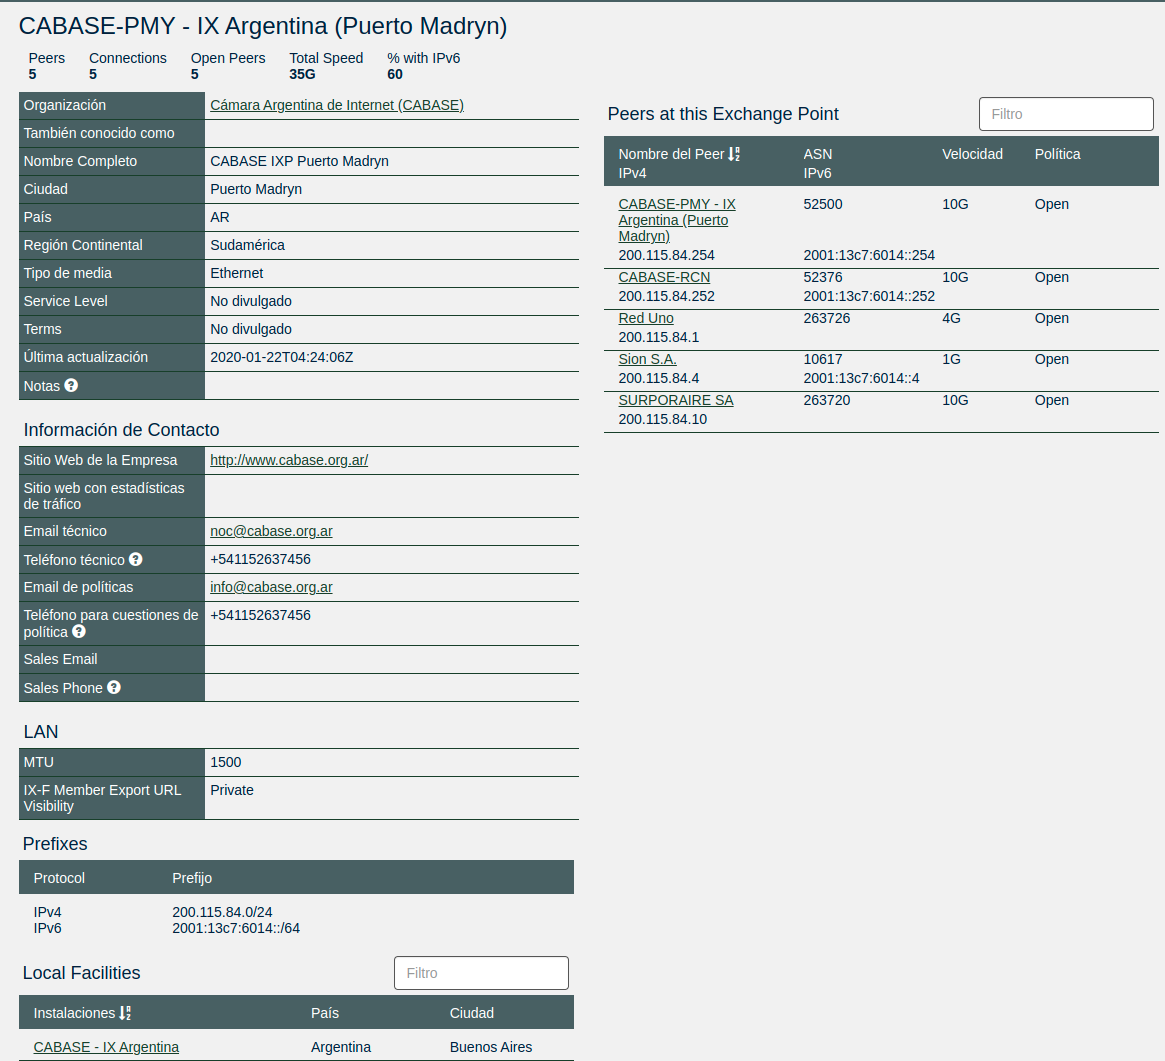The image size is (1165, 1061).
Task: Open Cámara Argentina de Internet (CABASE) organization link
Action: 336,105
